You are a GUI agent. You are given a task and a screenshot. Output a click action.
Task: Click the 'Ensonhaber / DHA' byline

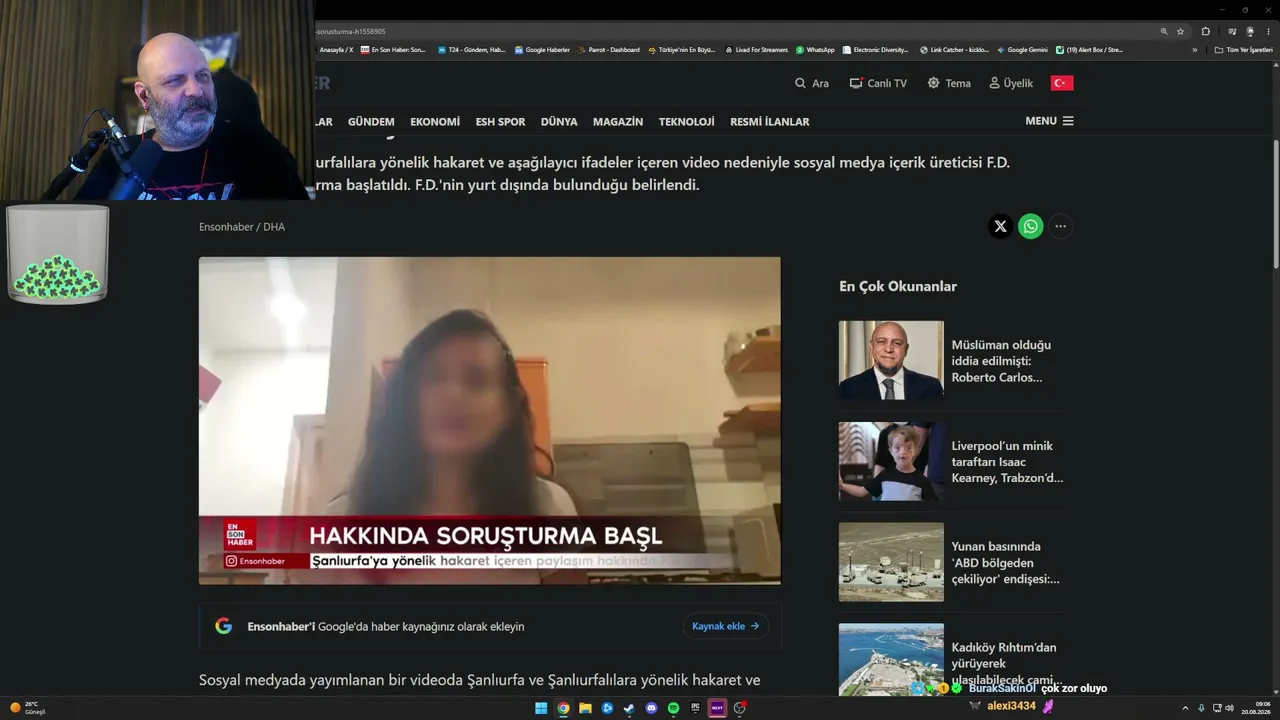pos(242,227)
